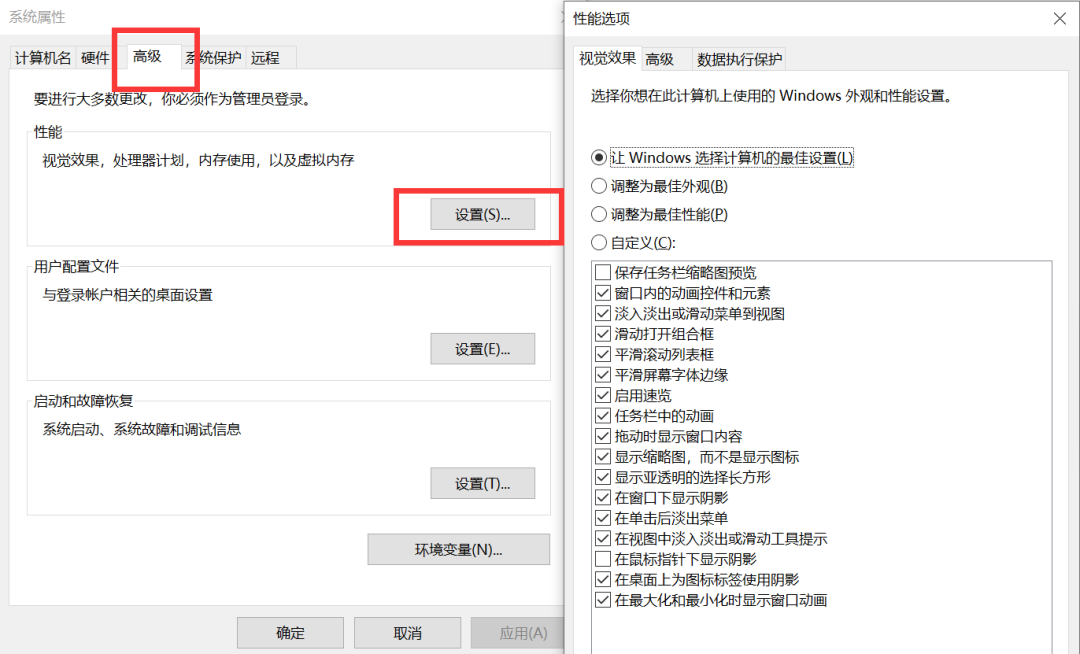This screenshot has width=1080, height=654.
Task: Select 调整为最佳性能 radio button
Action: pos(659,214)
